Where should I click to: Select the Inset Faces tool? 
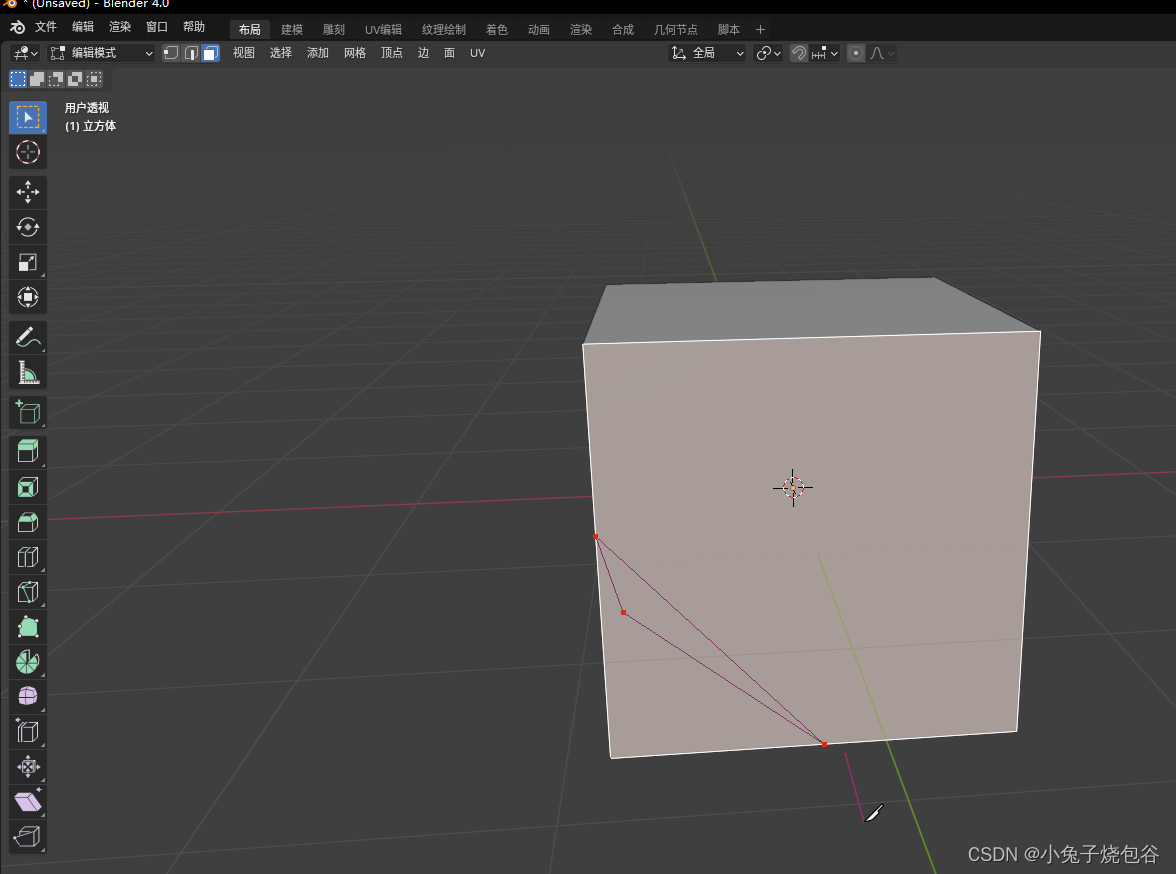[x=28, y=488]
